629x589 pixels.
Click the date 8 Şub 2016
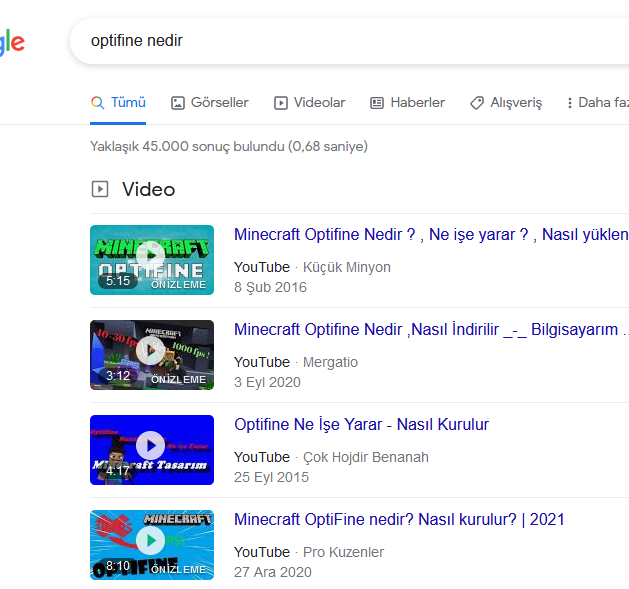pyautogui.click(x=270, y=287)
